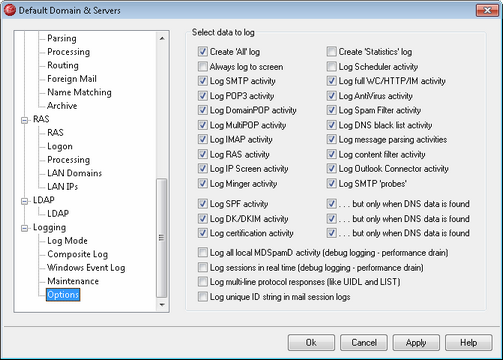Click the MDaemon app icon in title bar

10,10
